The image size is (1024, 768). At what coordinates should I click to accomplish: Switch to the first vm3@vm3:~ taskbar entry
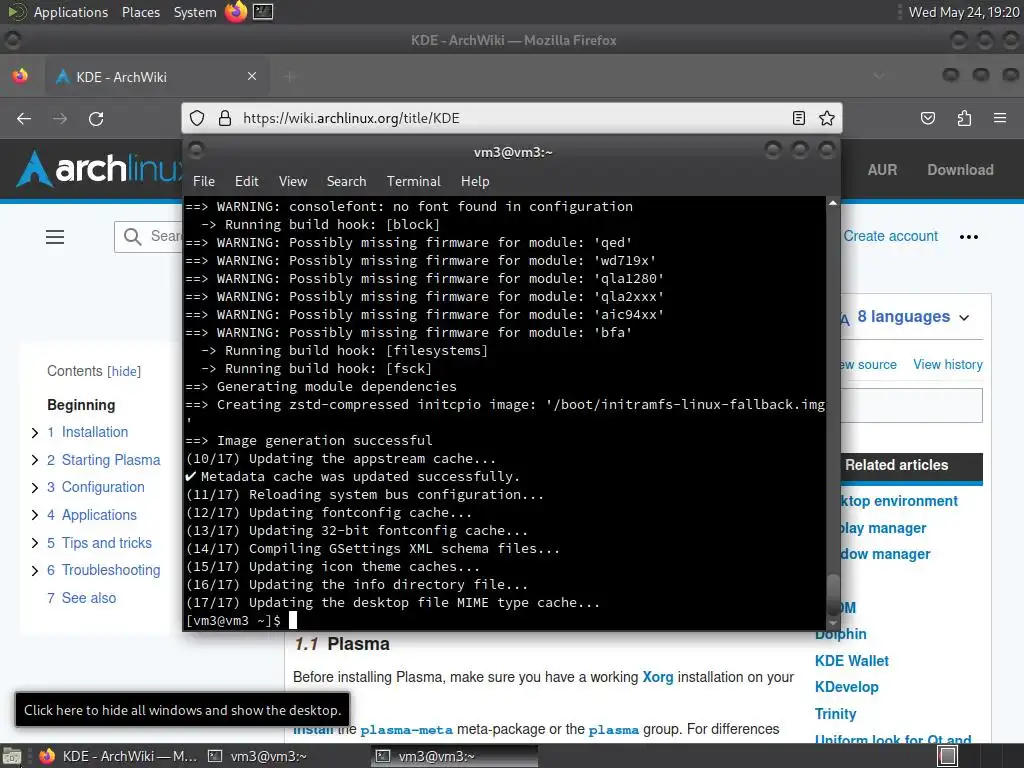[x=257, y=756]
